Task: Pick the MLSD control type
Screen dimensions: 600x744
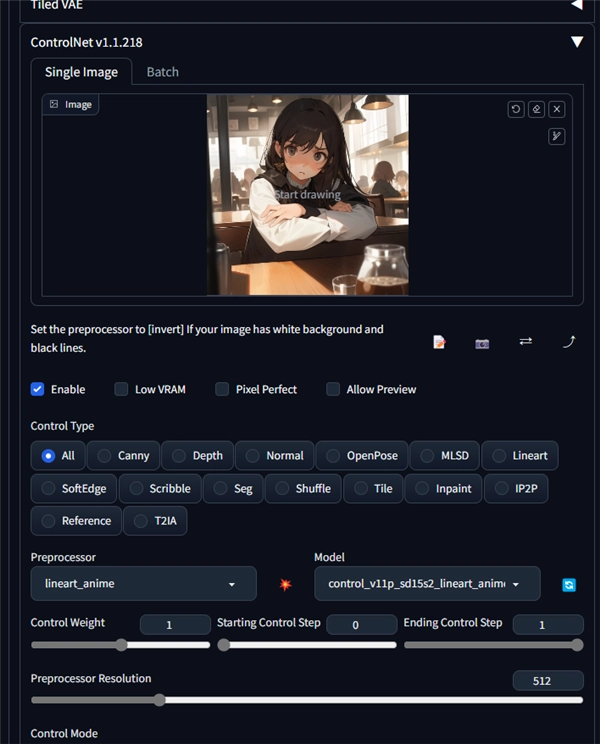Action: point(445,456)
